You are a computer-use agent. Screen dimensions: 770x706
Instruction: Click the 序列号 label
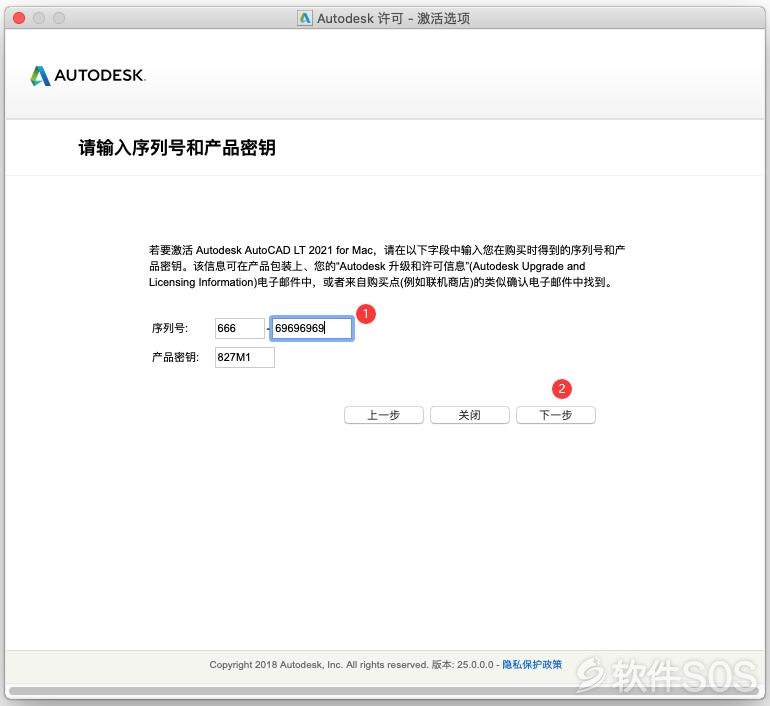(169, 328)
